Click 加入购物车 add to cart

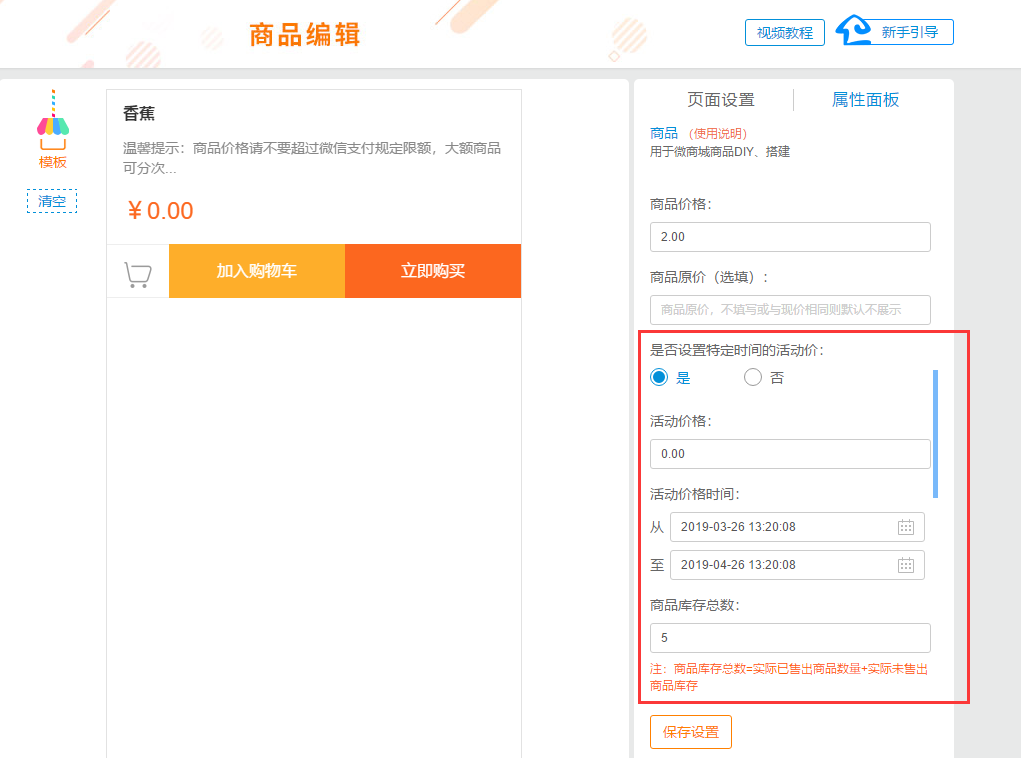(x=257, y=271)
